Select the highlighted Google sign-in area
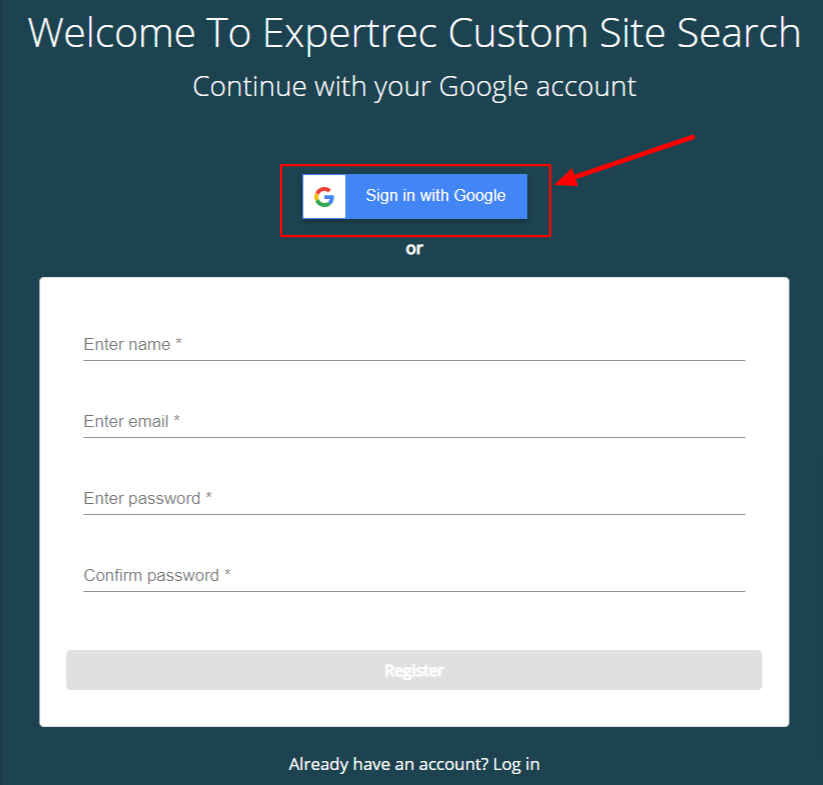The image size is (823, 785). tap(414, 196)
